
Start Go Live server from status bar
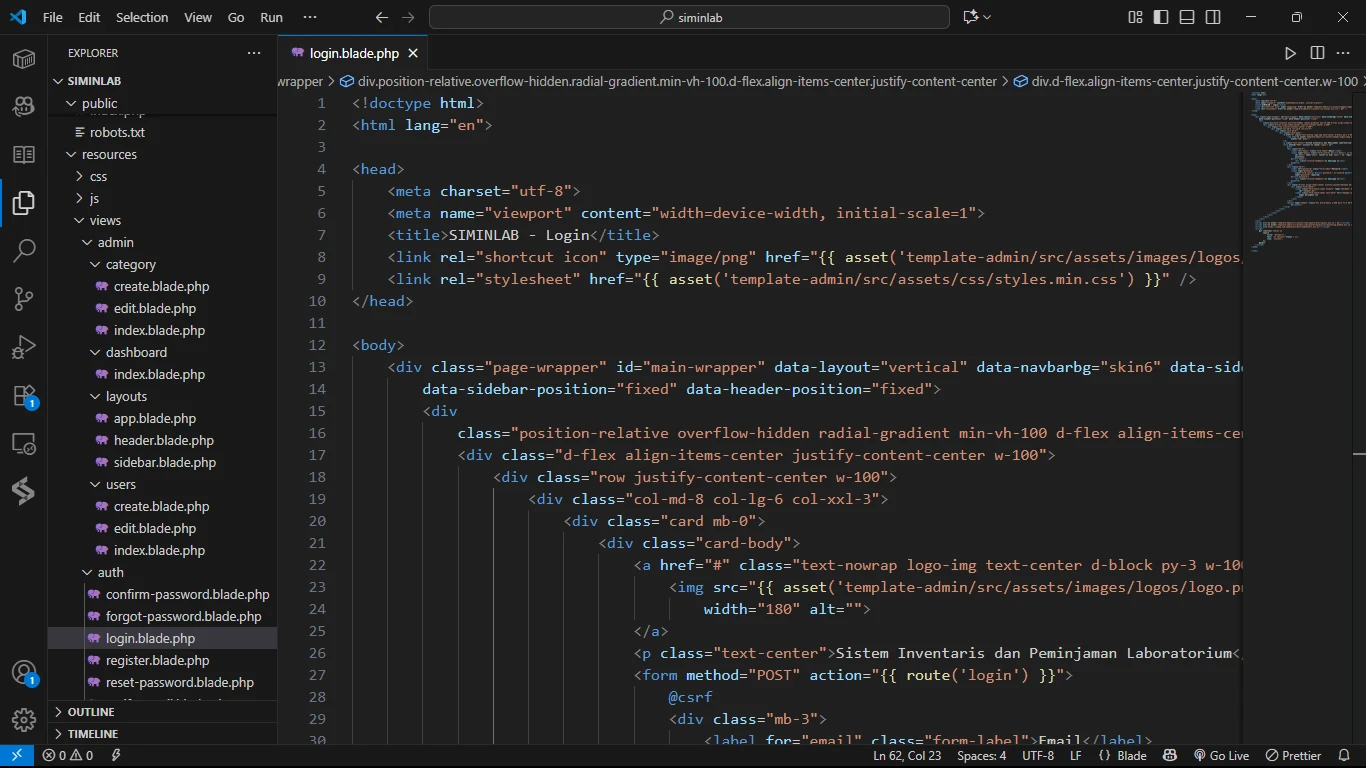tap(1221, 756)
